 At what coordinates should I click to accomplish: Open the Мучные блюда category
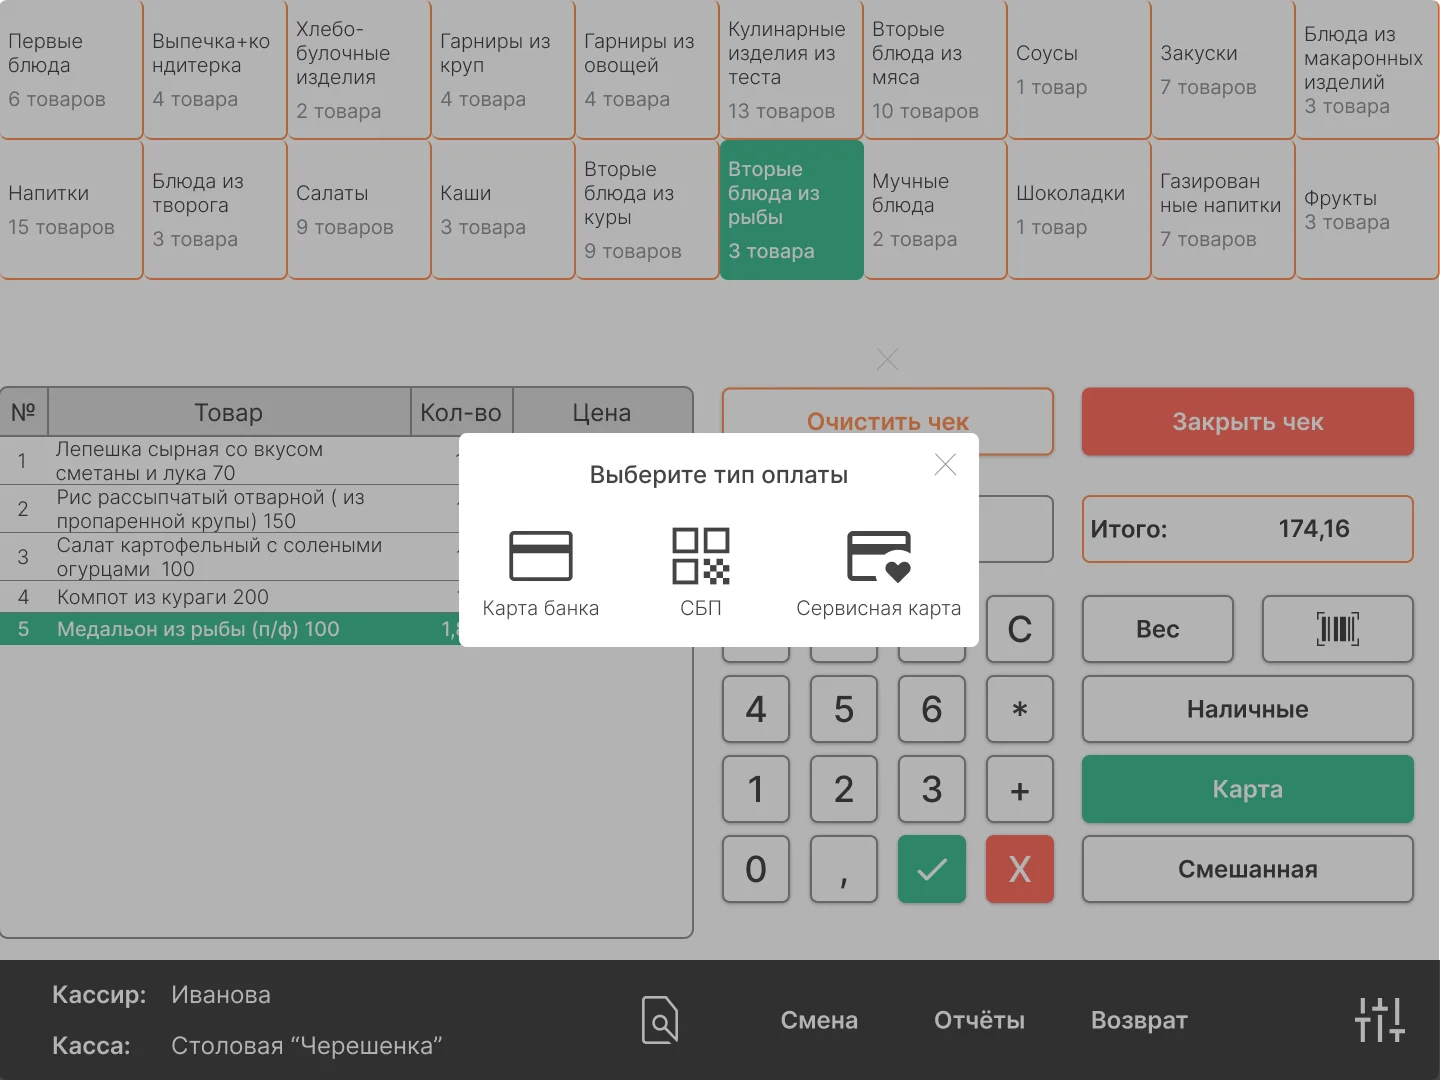click(936, 209)
